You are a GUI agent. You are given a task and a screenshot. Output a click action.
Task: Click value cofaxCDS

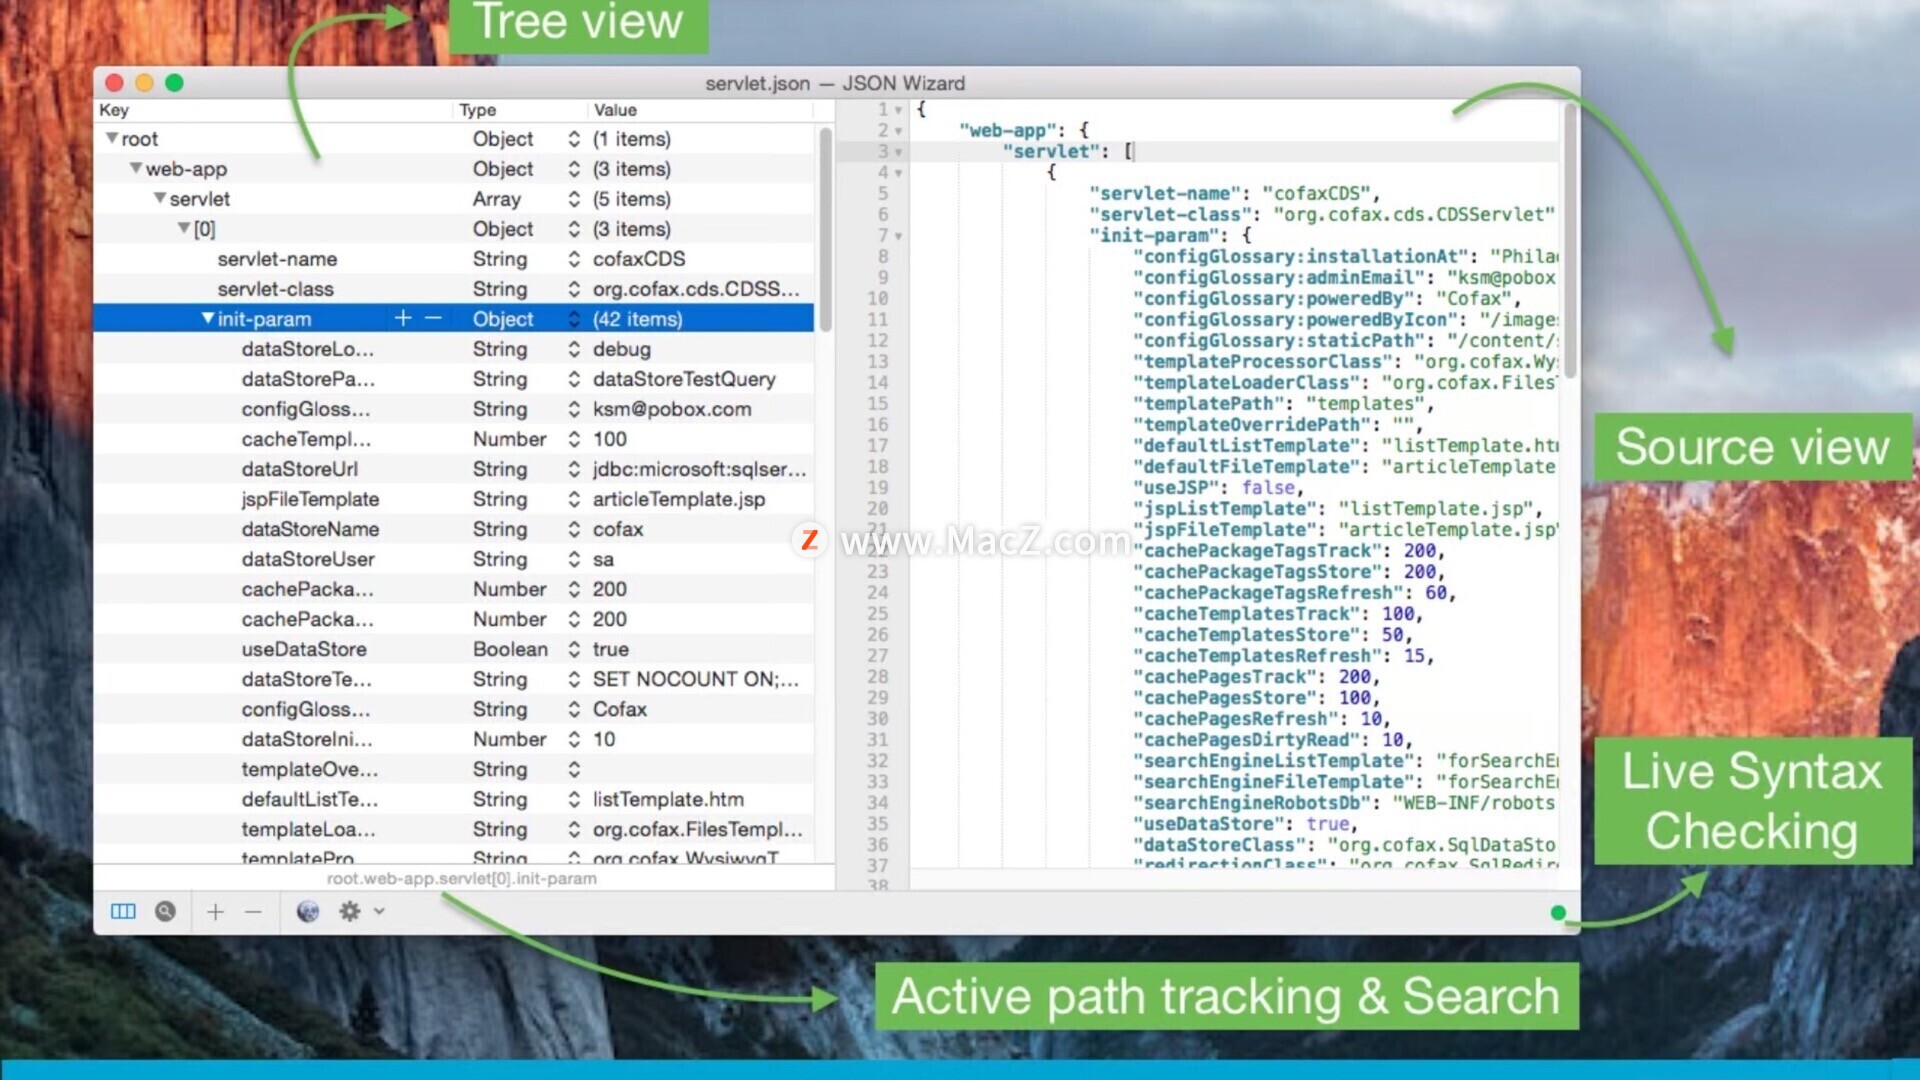[639, 259]
